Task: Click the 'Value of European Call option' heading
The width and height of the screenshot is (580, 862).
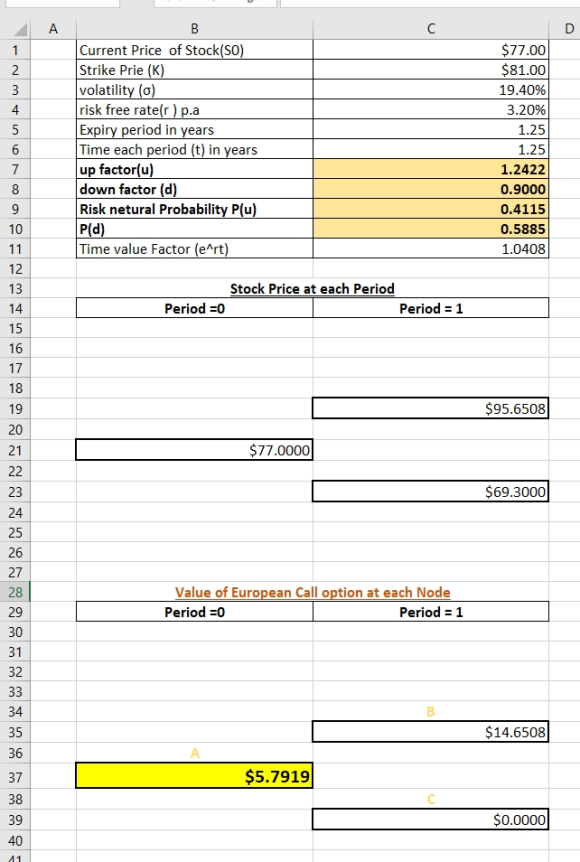Action: [x=312, y=592]
